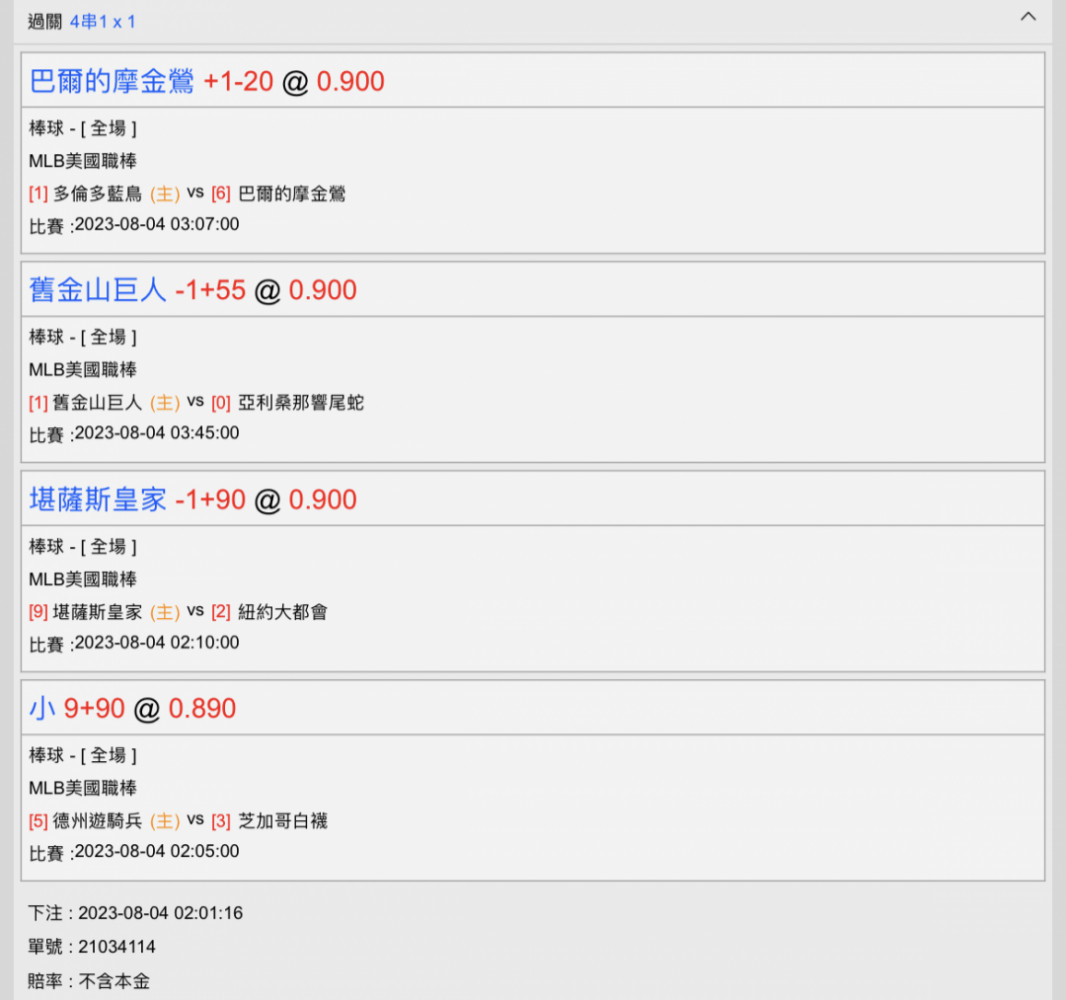Screen dimensions: 1066x1000
Task: Click the 舊金山巨人 vs 亞利桑那響尾蛇 matchup line
Action: pos(196,402)
